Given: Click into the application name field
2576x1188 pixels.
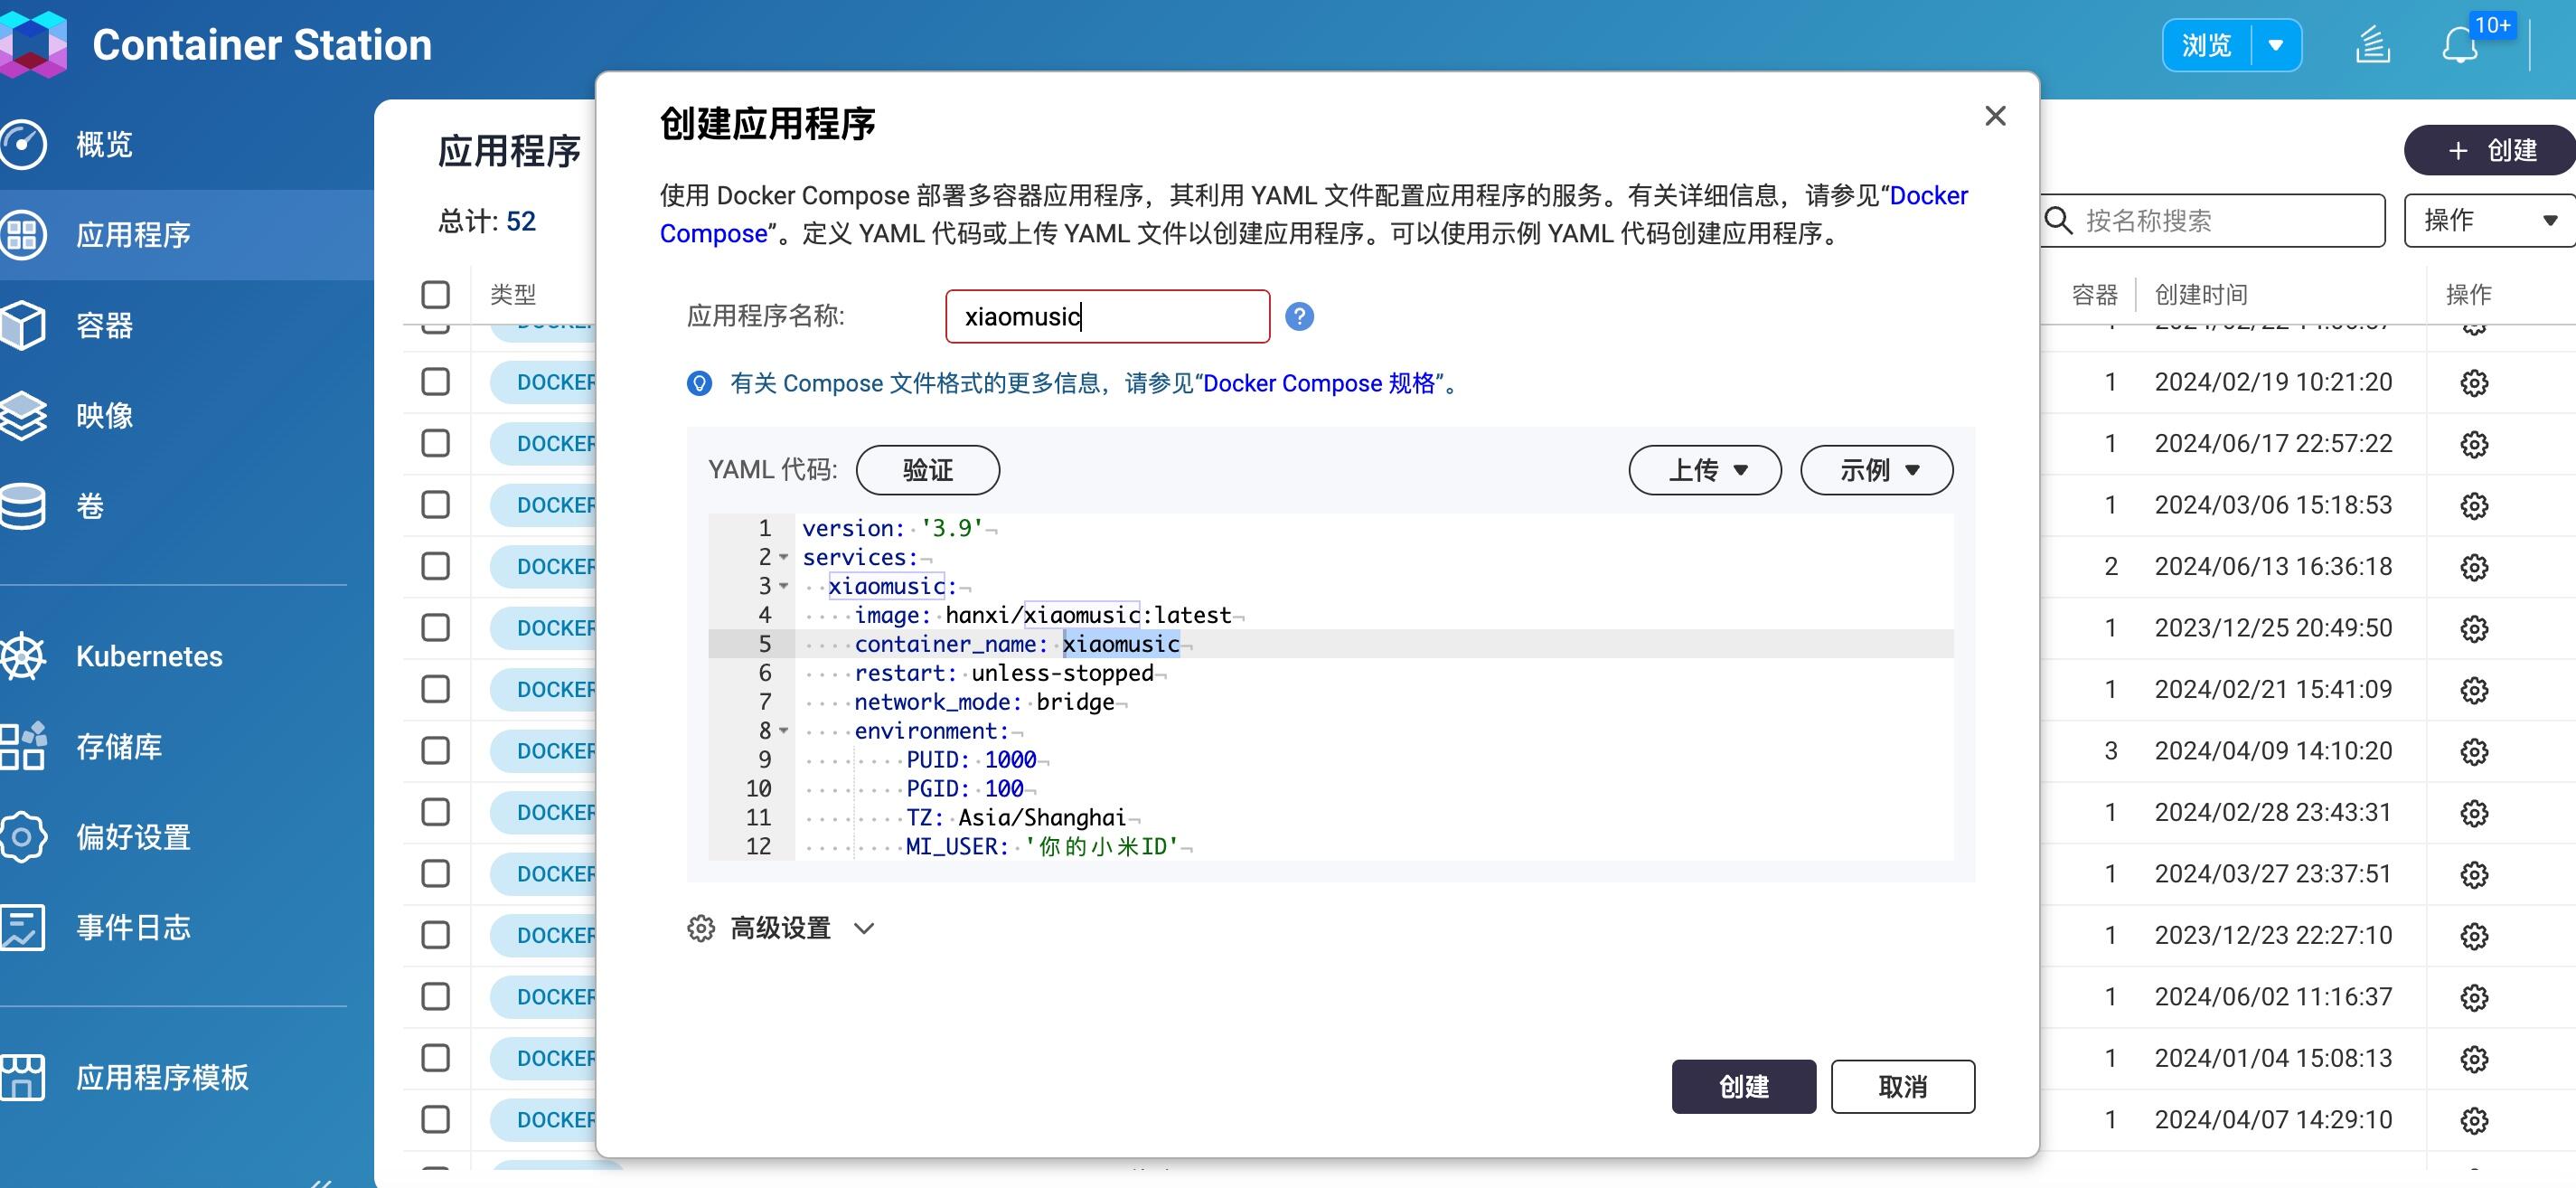Looking at the screenshot, I should [x=1107, y=316].
